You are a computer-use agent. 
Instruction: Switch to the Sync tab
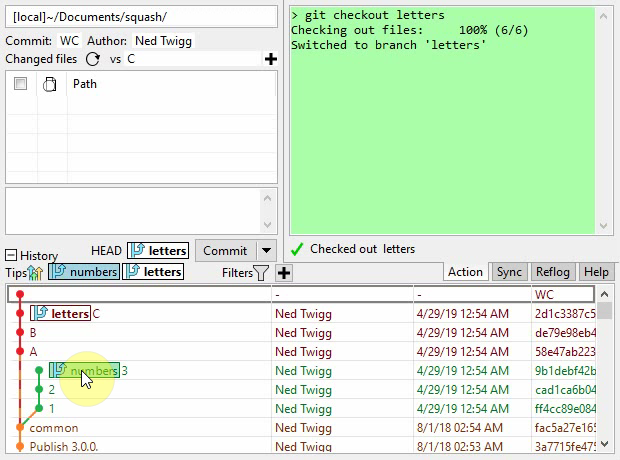coord(509,272)
